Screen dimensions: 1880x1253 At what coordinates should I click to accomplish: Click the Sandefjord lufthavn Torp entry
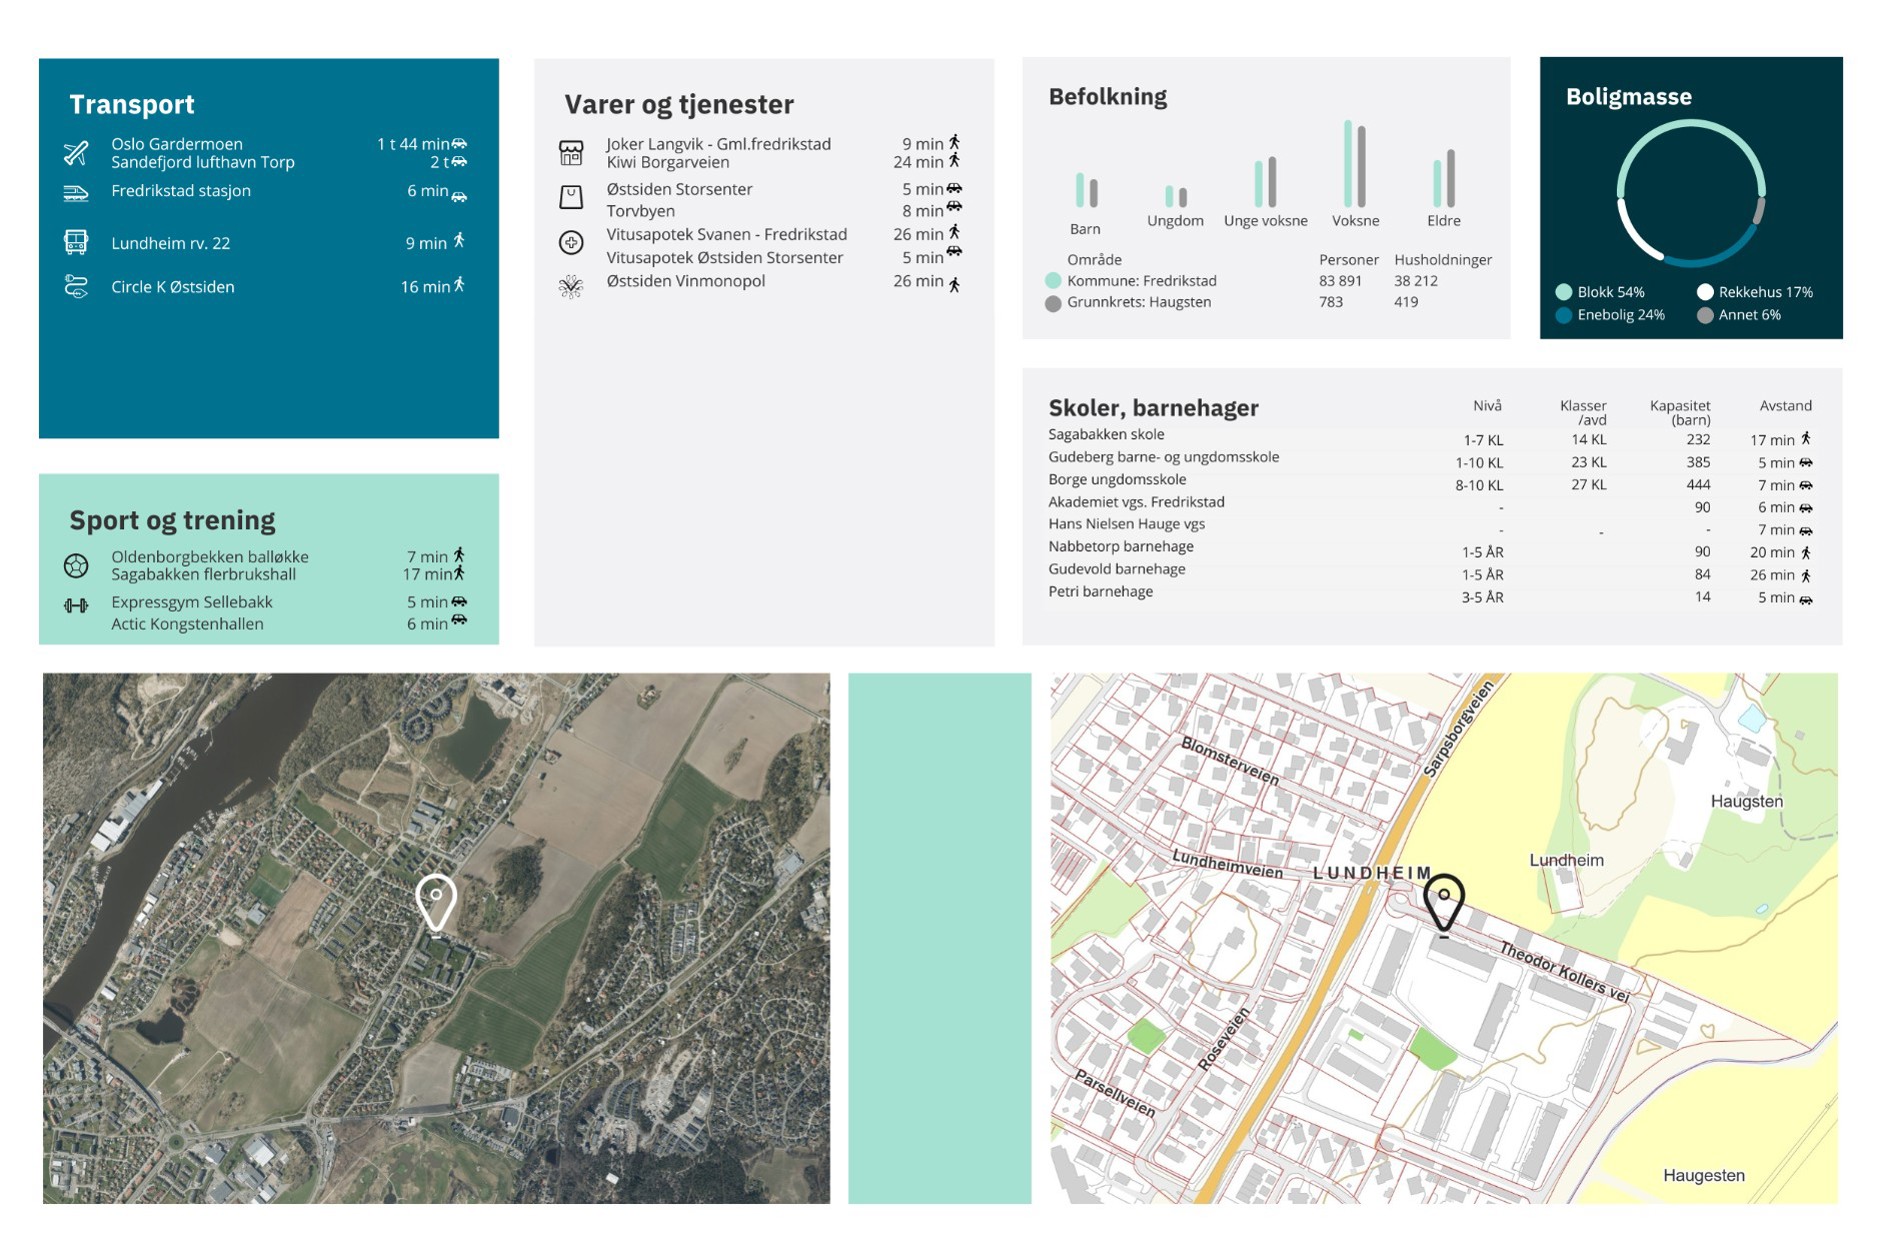[203, 162]
